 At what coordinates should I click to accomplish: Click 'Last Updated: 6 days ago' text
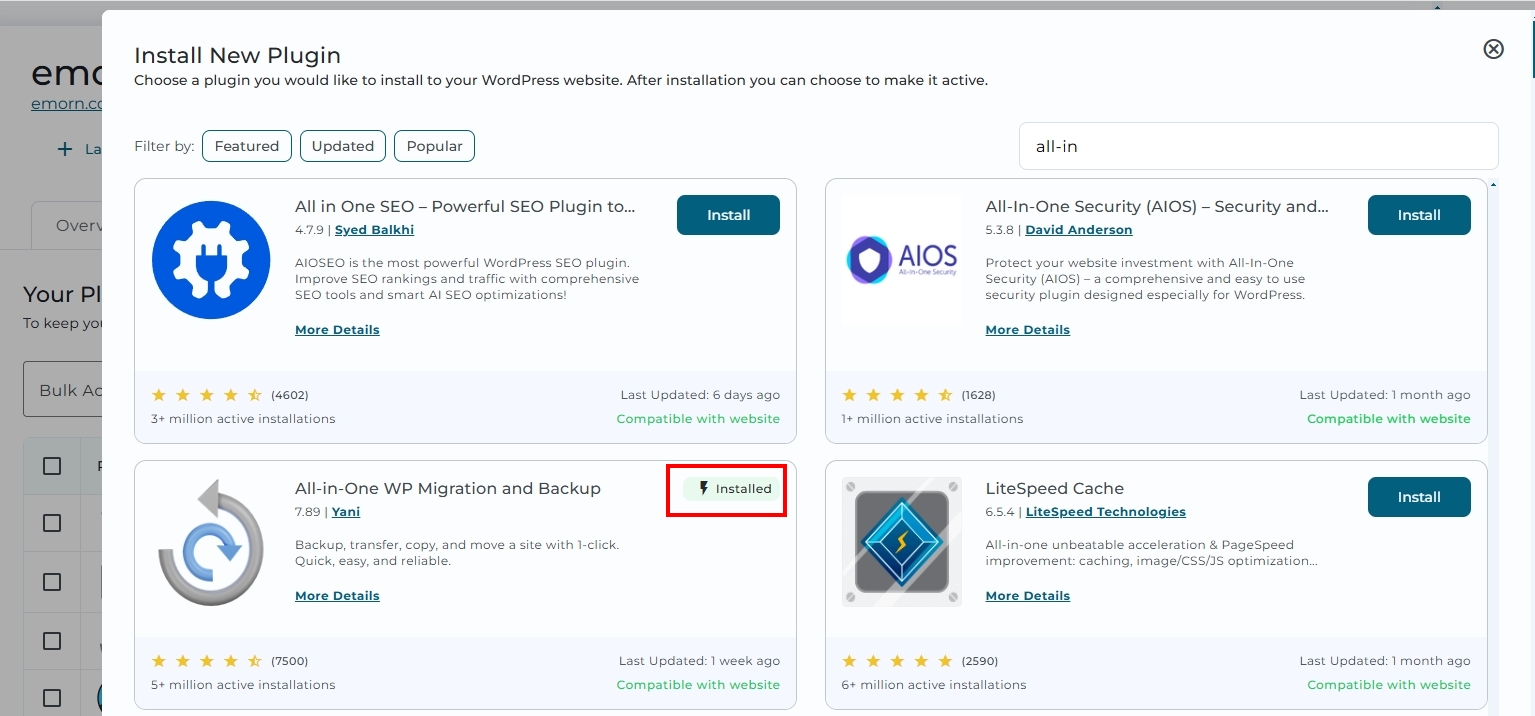700,395
